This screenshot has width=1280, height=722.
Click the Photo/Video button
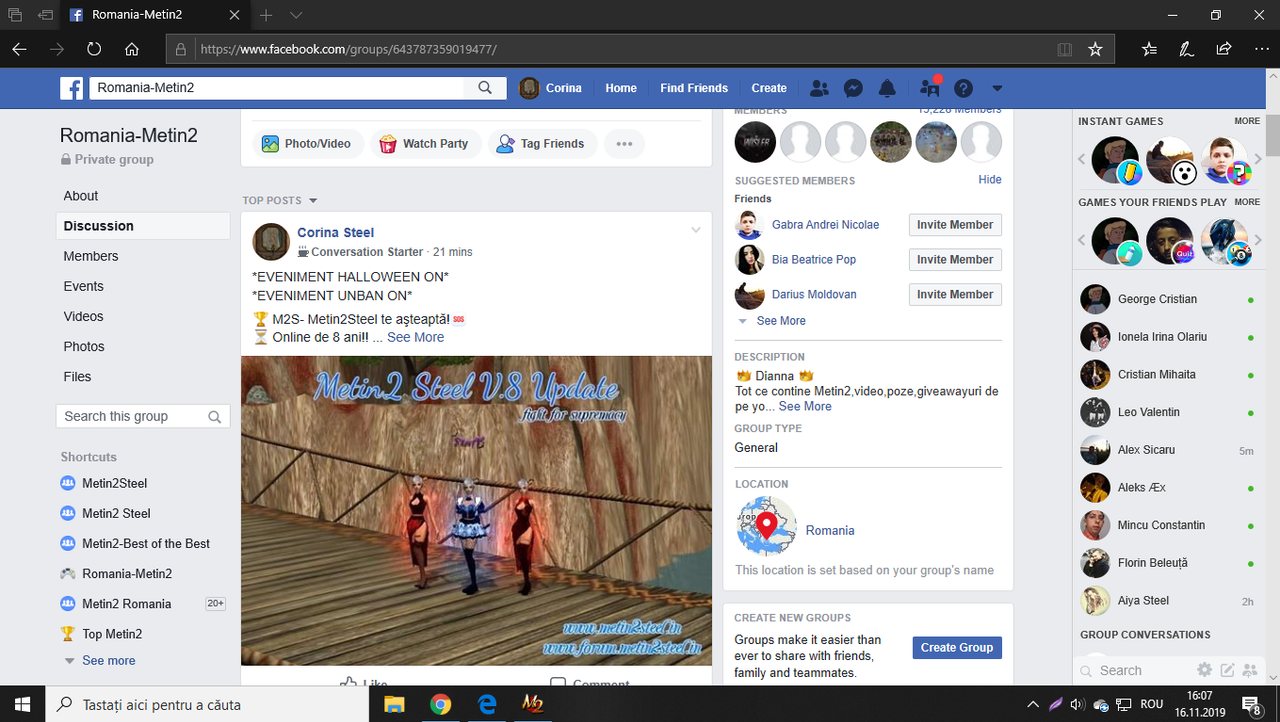tap(307, 144)
